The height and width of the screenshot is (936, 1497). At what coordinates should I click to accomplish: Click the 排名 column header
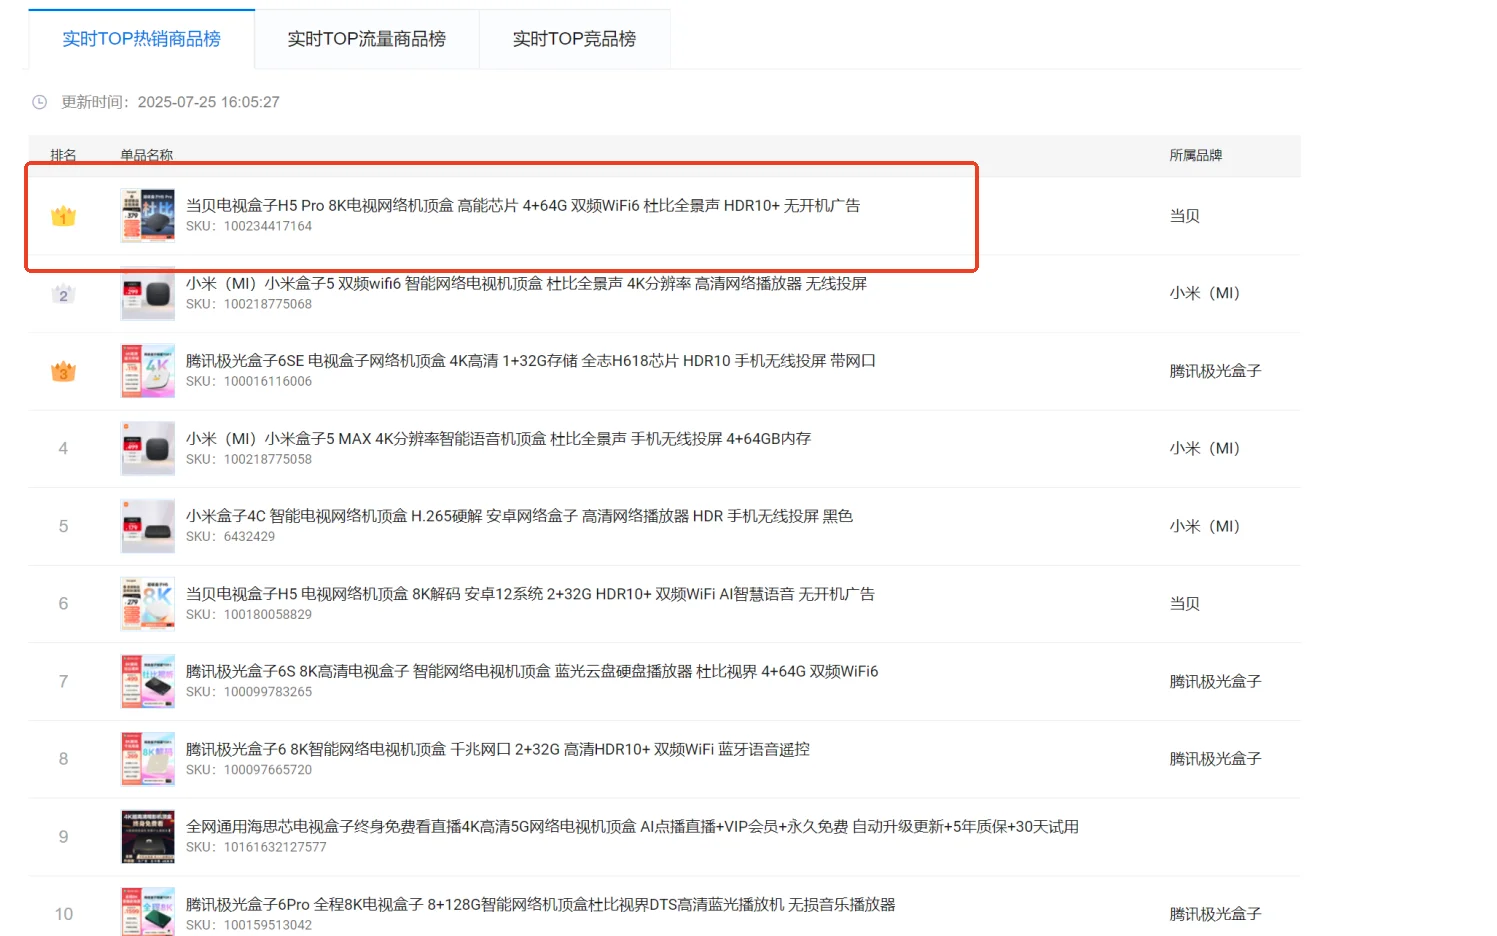click(x=64, y=155)
